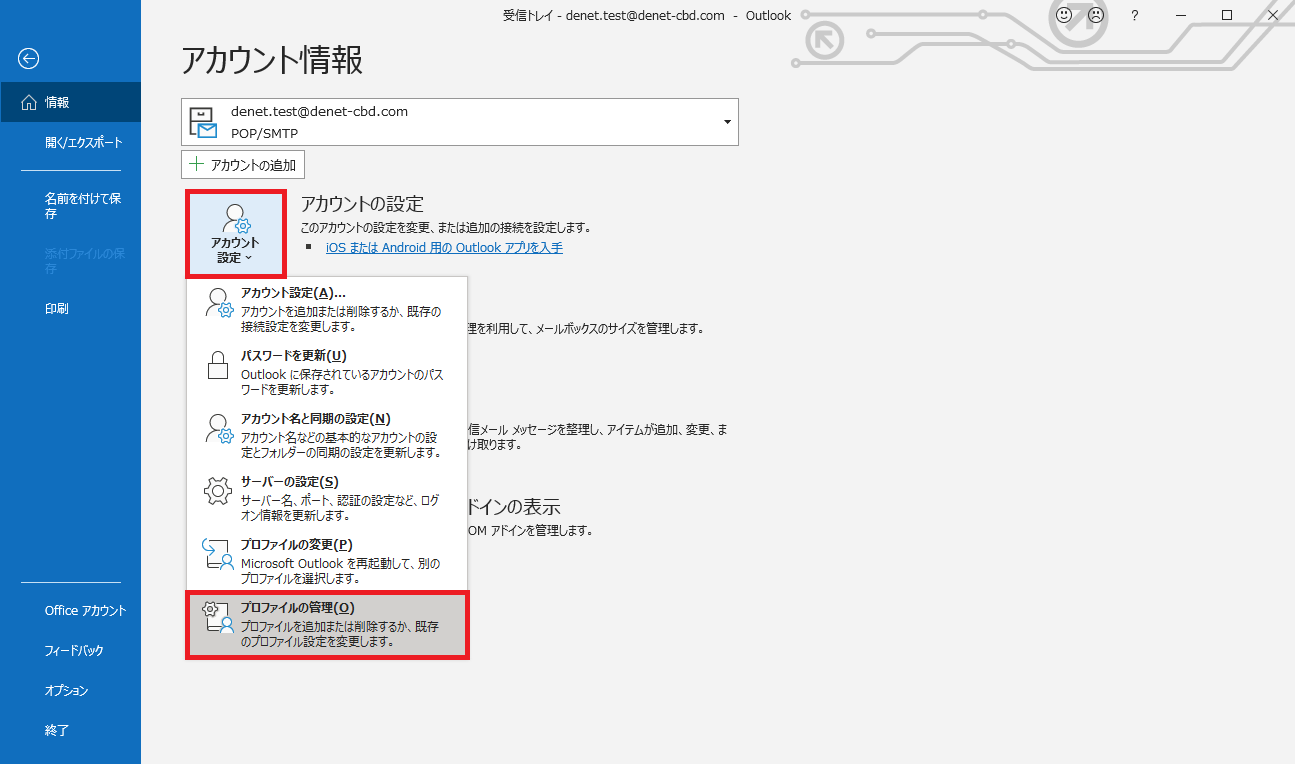The height and width of the screenshot is (764, 1295).
Task: Click the アカウントの追加 button
Action: click(243, 164)
